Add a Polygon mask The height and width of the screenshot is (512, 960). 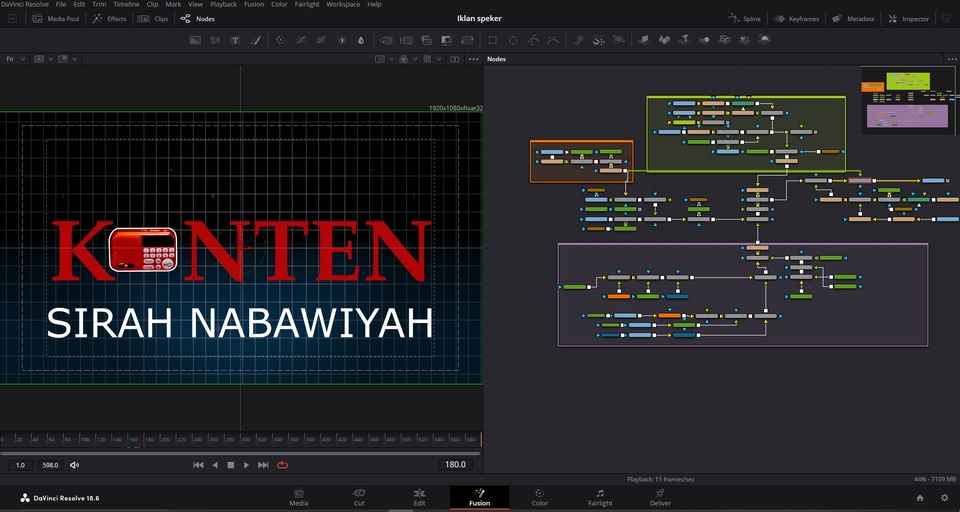click(x=533, y=40)
